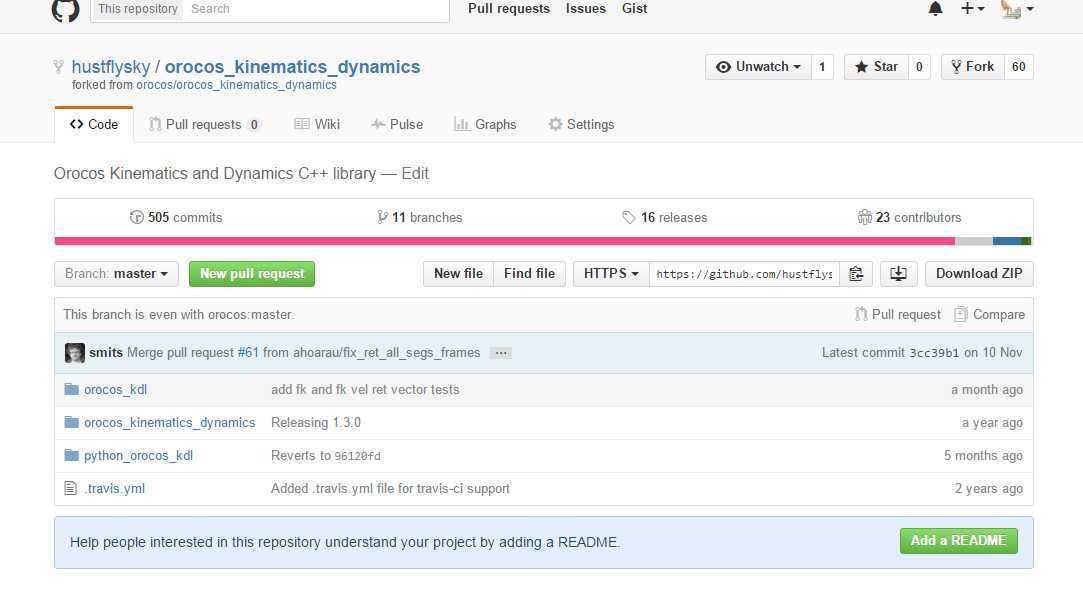Open Pull requests in top navigation
Screen dimensions: 1083x603
point(509,9)
